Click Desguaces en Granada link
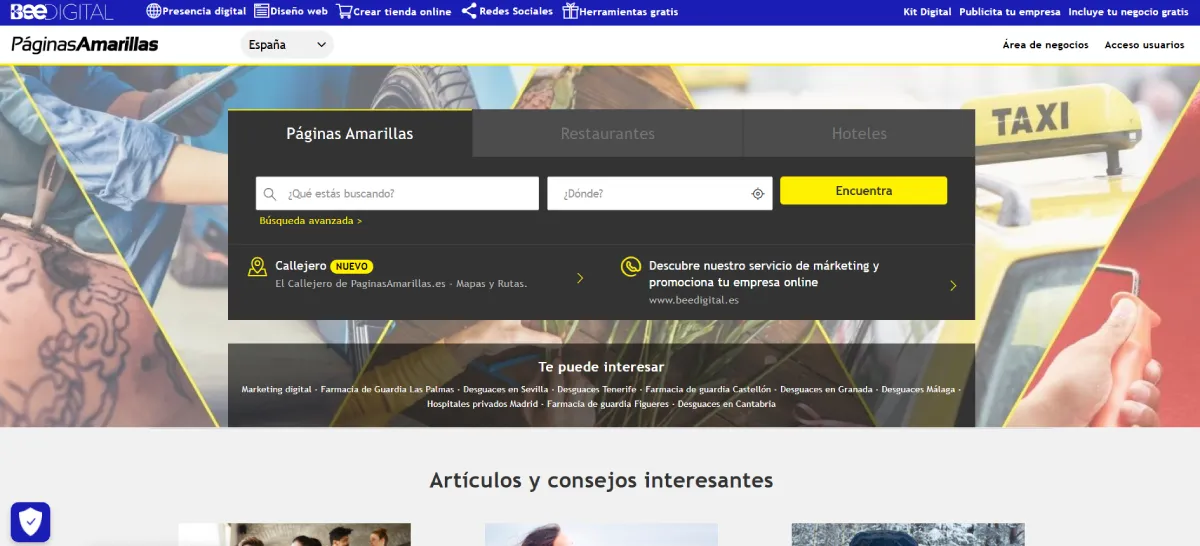The width and height of the screenshot is (1200, 546). 826,389
